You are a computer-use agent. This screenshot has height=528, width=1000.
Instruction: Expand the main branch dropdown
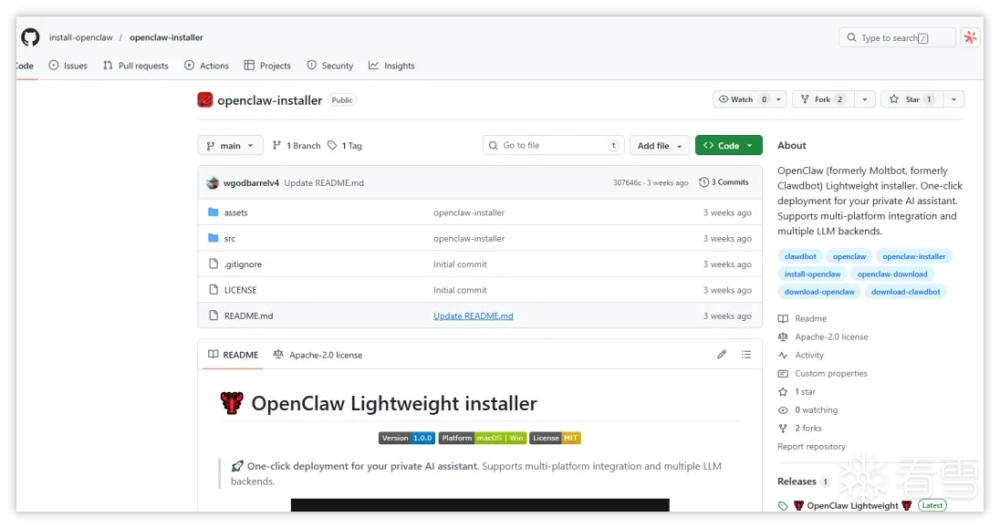pos(231,146)
